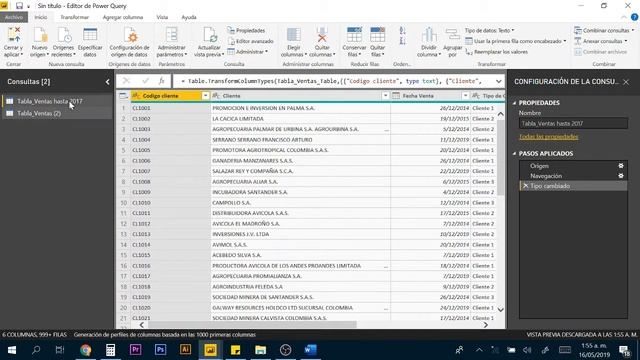Sort descending with the Z-A icon
Image resolution: width=640 pixels, height=360 pixels.
(x=402, y=41)
